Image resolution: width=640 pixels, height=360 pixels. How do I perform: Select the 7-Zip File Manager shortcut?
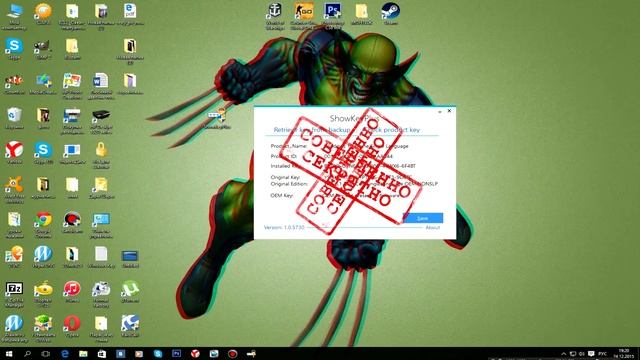coord(14,294)
